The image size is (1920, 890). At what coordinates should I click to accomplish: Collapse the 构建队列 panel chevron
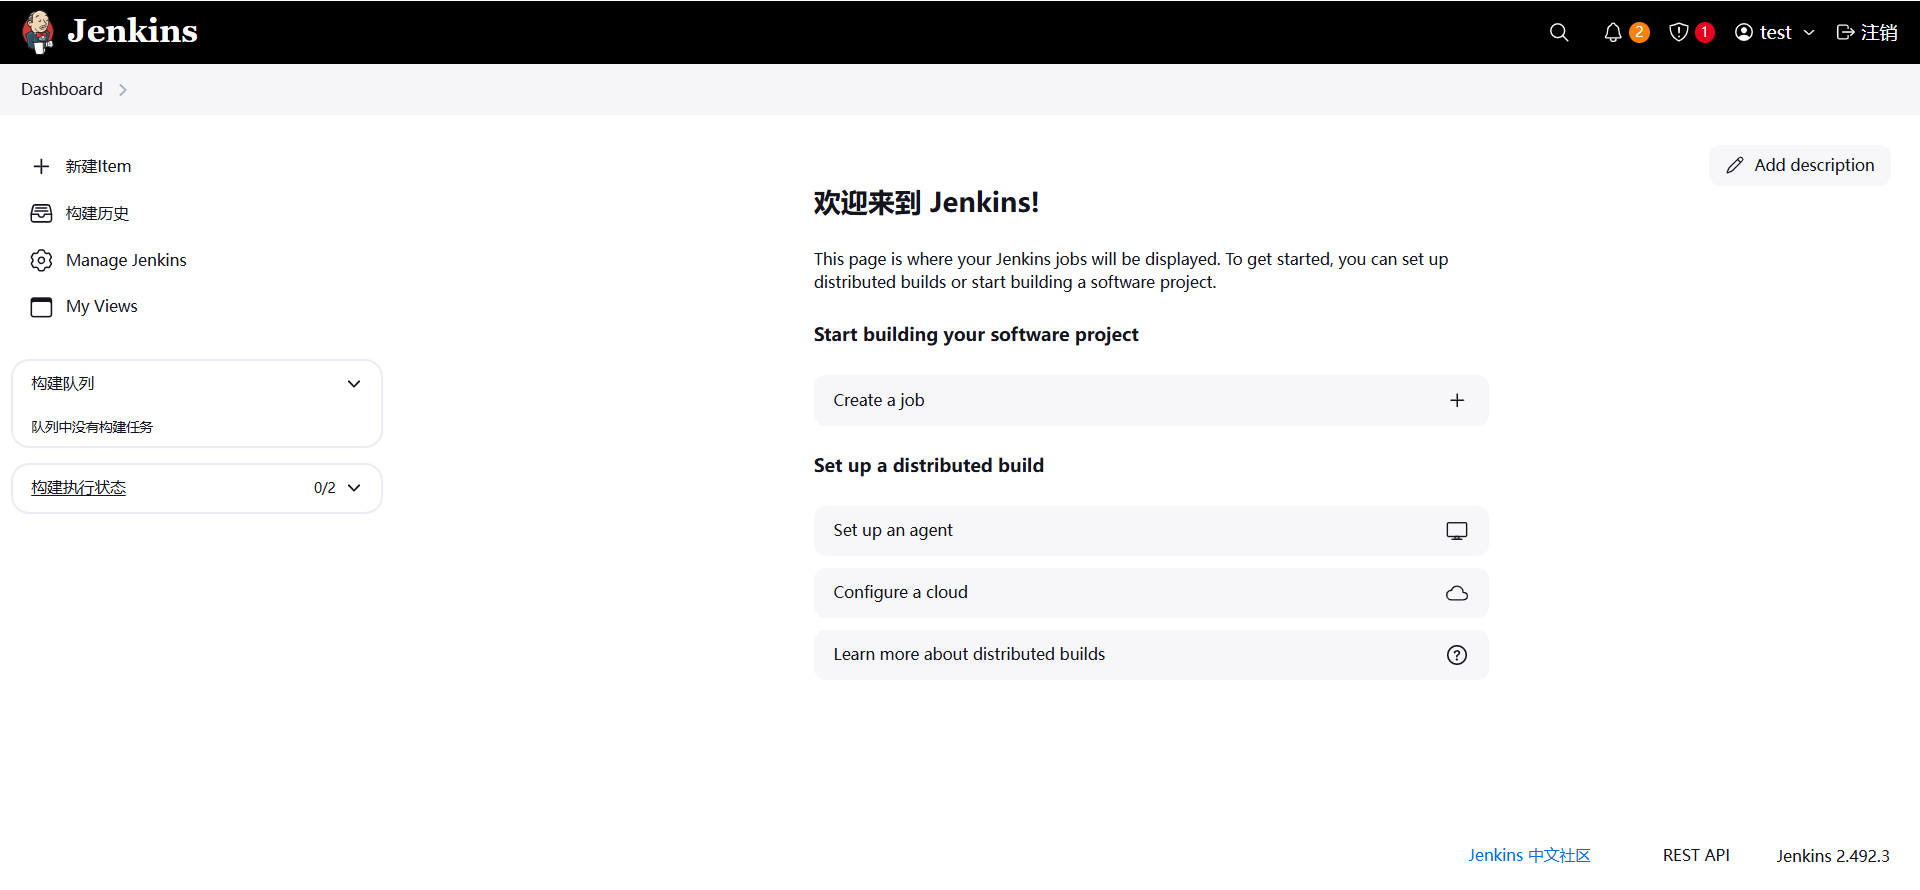click(354, 384)
